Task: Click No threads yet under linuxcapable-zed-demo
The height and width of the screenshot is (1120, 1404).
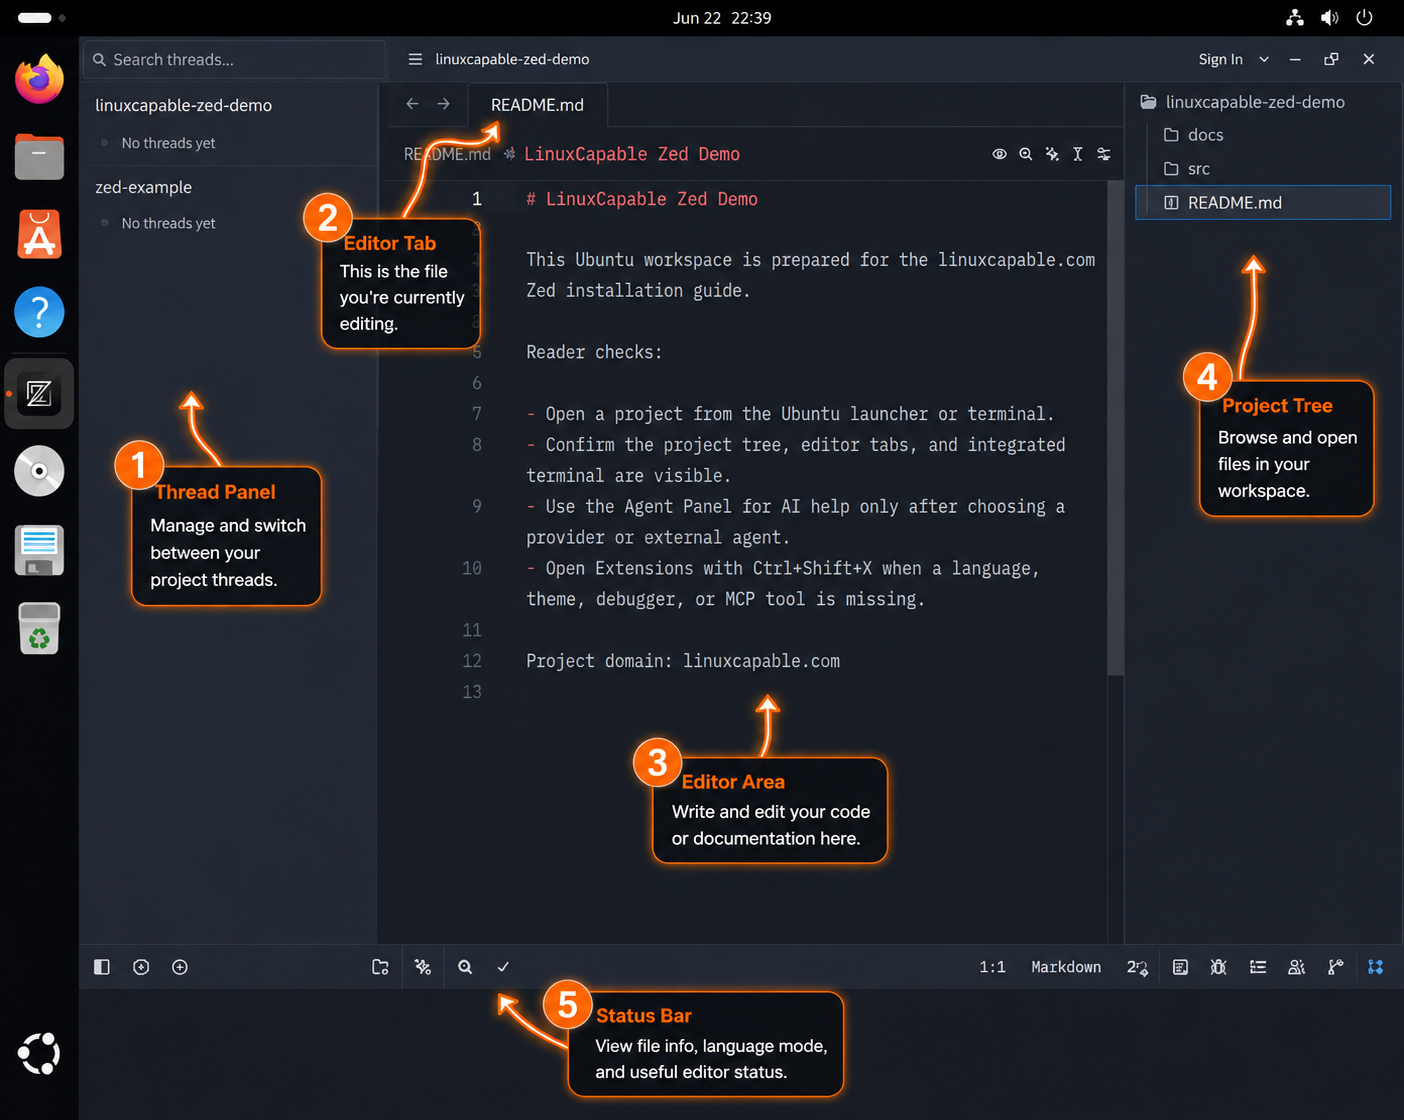Action: pos(168,143)
